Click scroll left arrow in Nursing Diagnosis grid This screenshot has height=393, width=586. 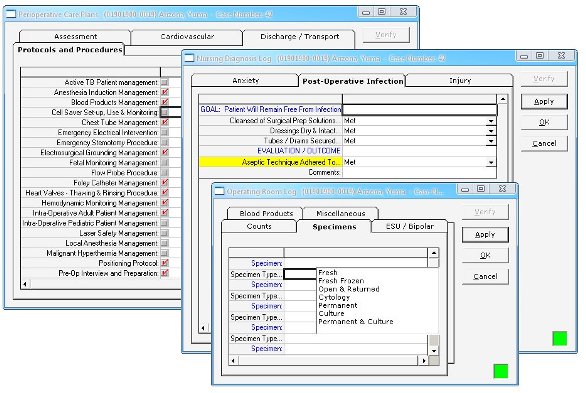[x=203, y=328]
